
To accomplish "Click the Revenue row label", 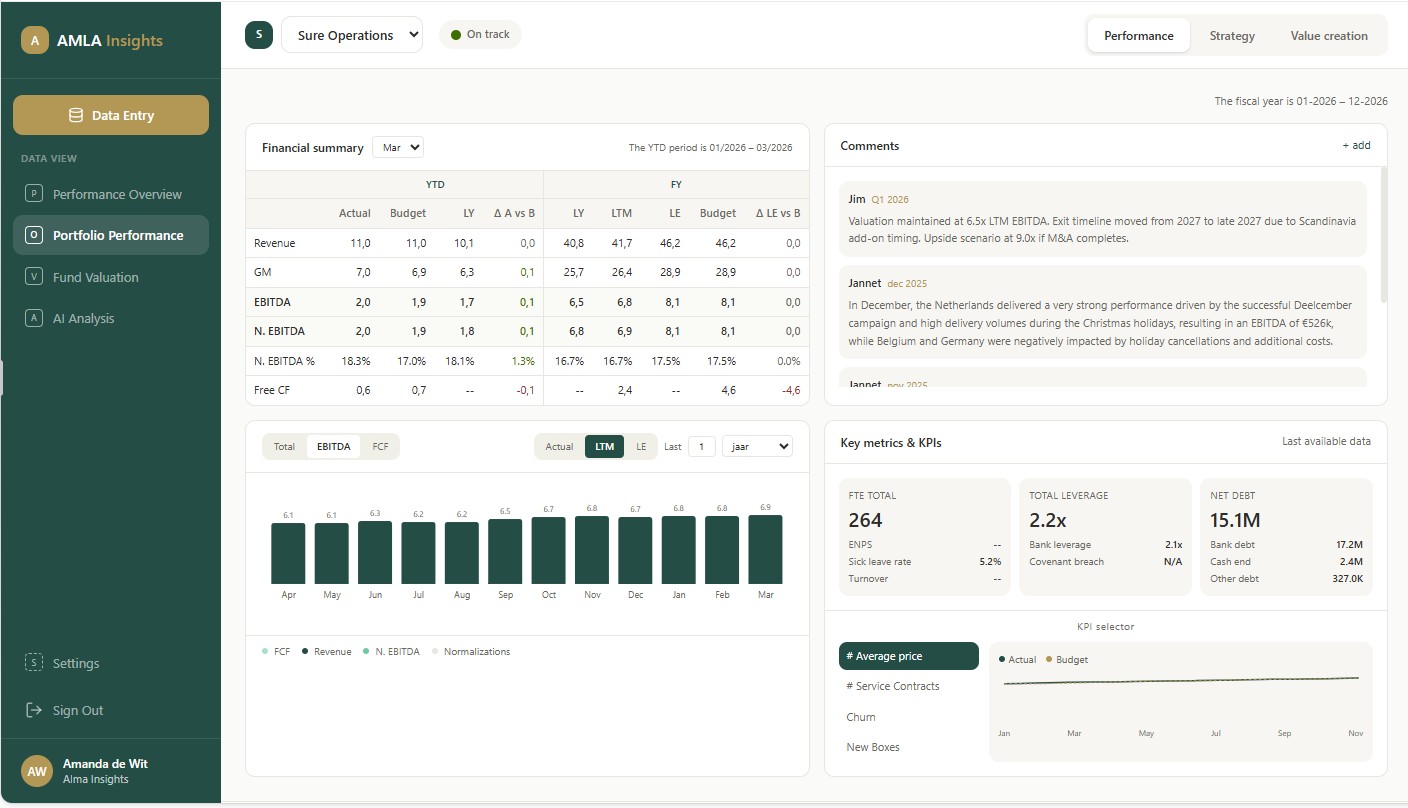I will coord(274,243).
